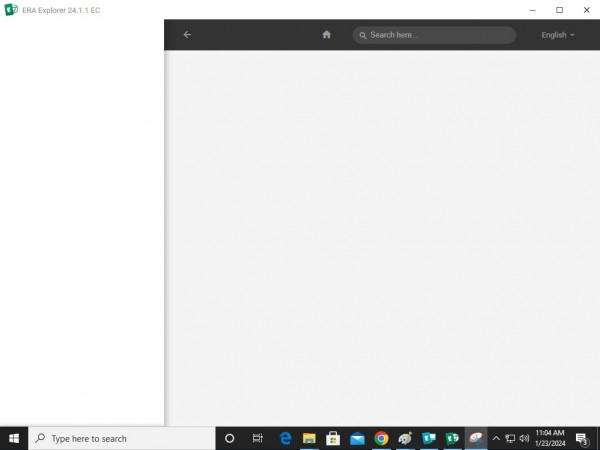The width and height of the screenshot is (600, 450).
Task: Open the English language dropdown
Action: 557,35
